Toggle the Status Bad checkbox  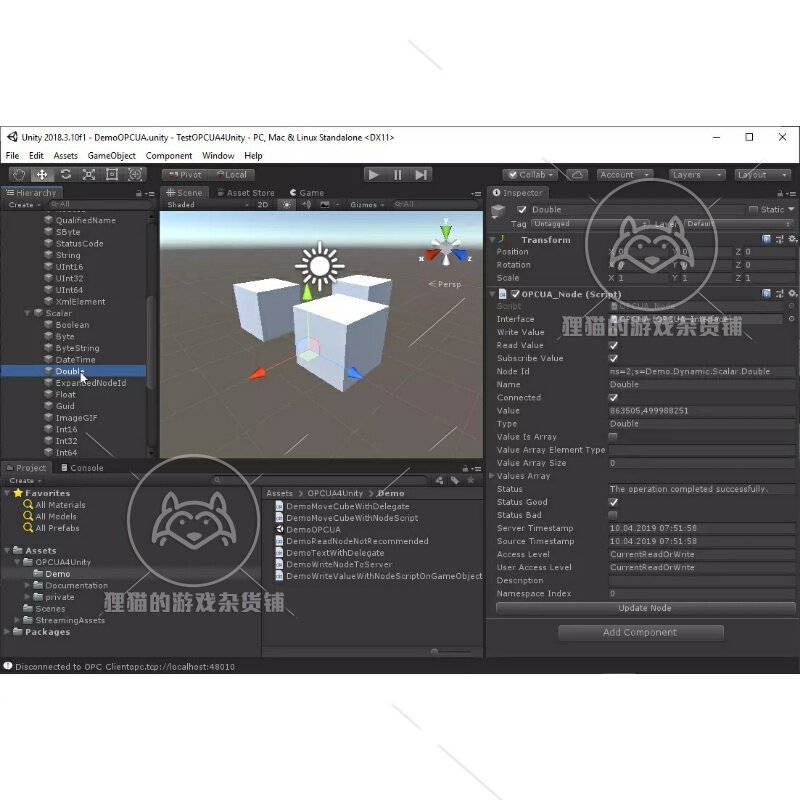tap(613, 515)
